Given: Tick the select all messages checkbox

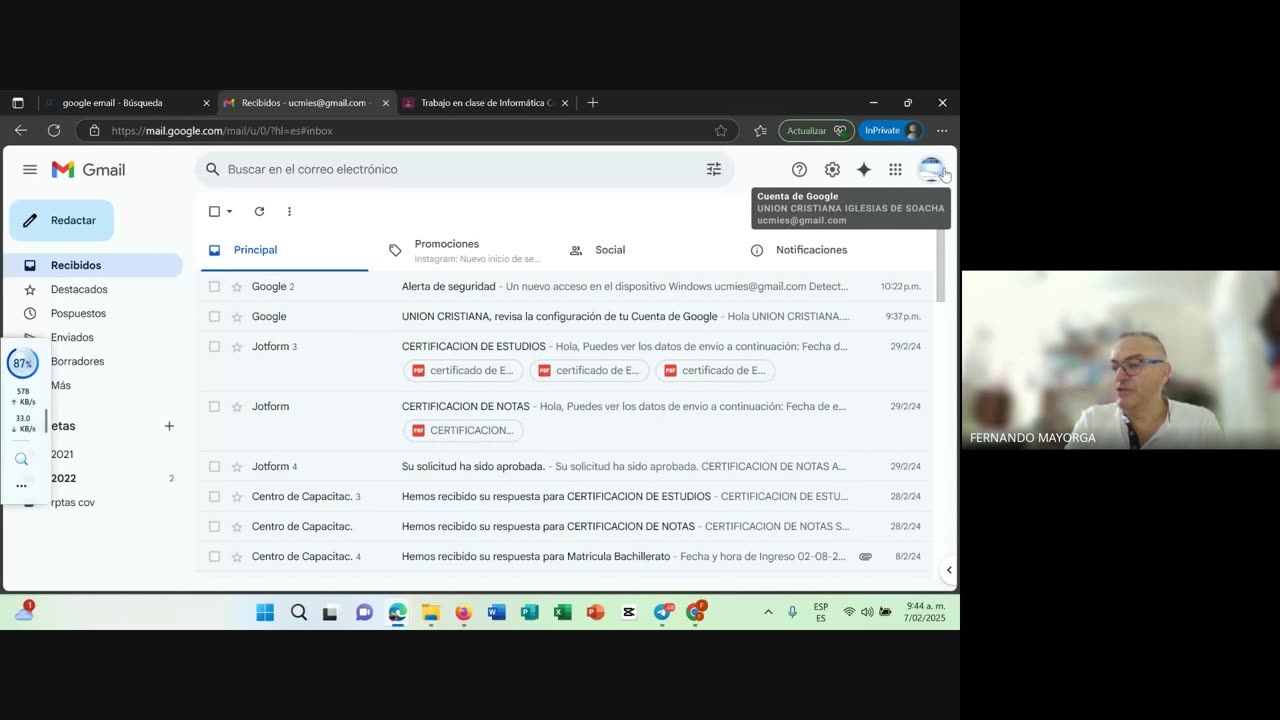Looking at the screenshot, I should pyautogui.click(x=214, y=211).
